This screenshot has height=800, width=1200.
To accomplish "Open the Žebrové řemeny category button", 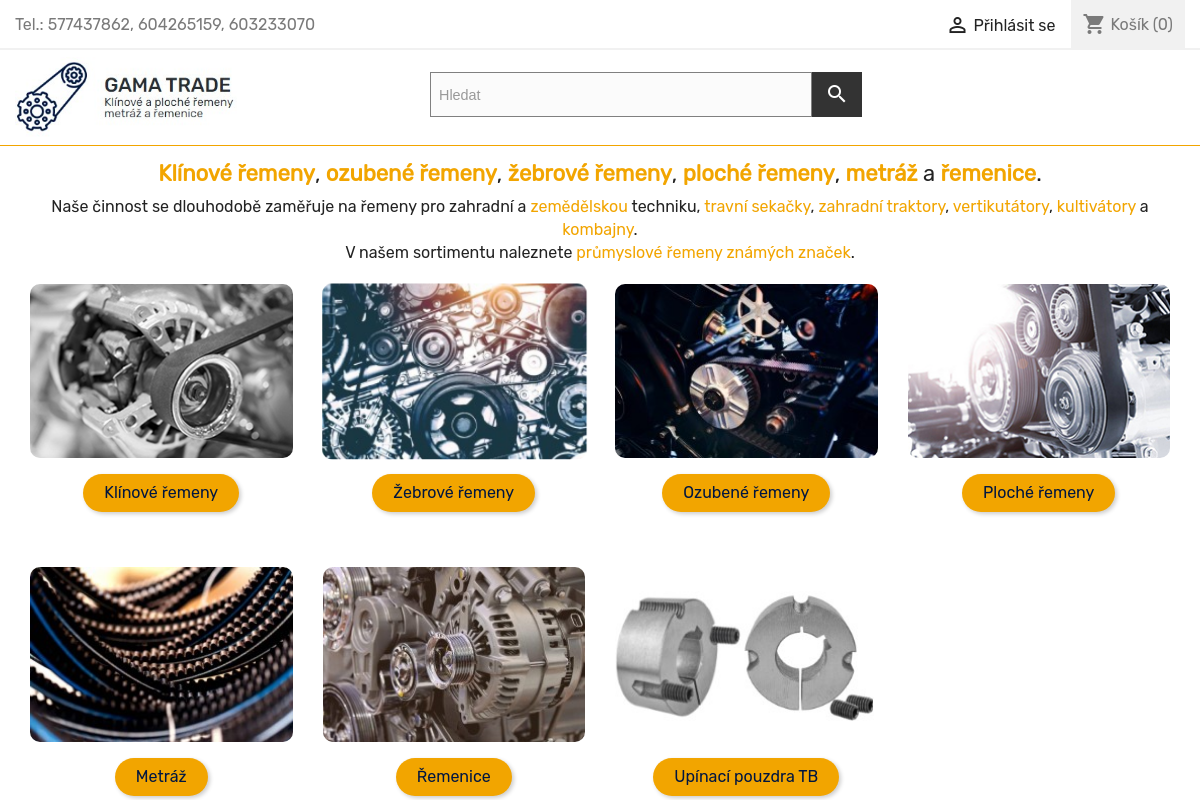I will point(453,493).
